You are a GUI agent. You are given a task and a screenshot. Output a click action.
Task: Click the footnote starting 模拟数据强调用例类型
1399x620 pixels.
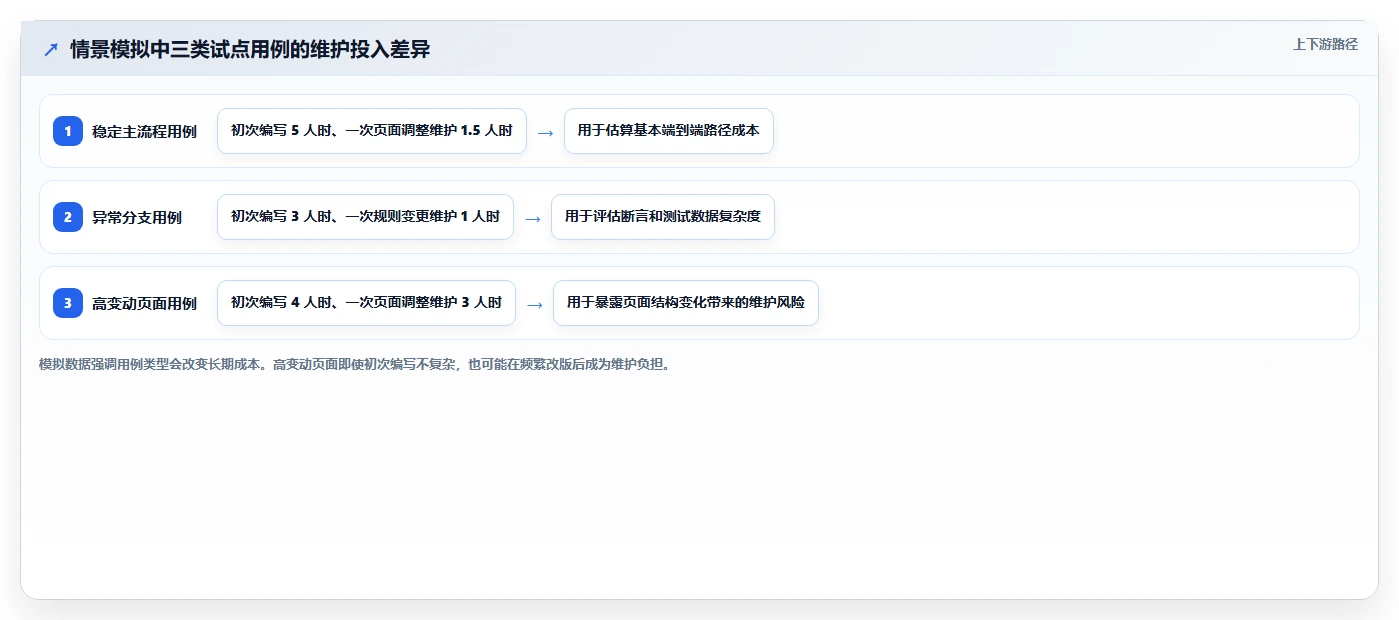(356, 364)
